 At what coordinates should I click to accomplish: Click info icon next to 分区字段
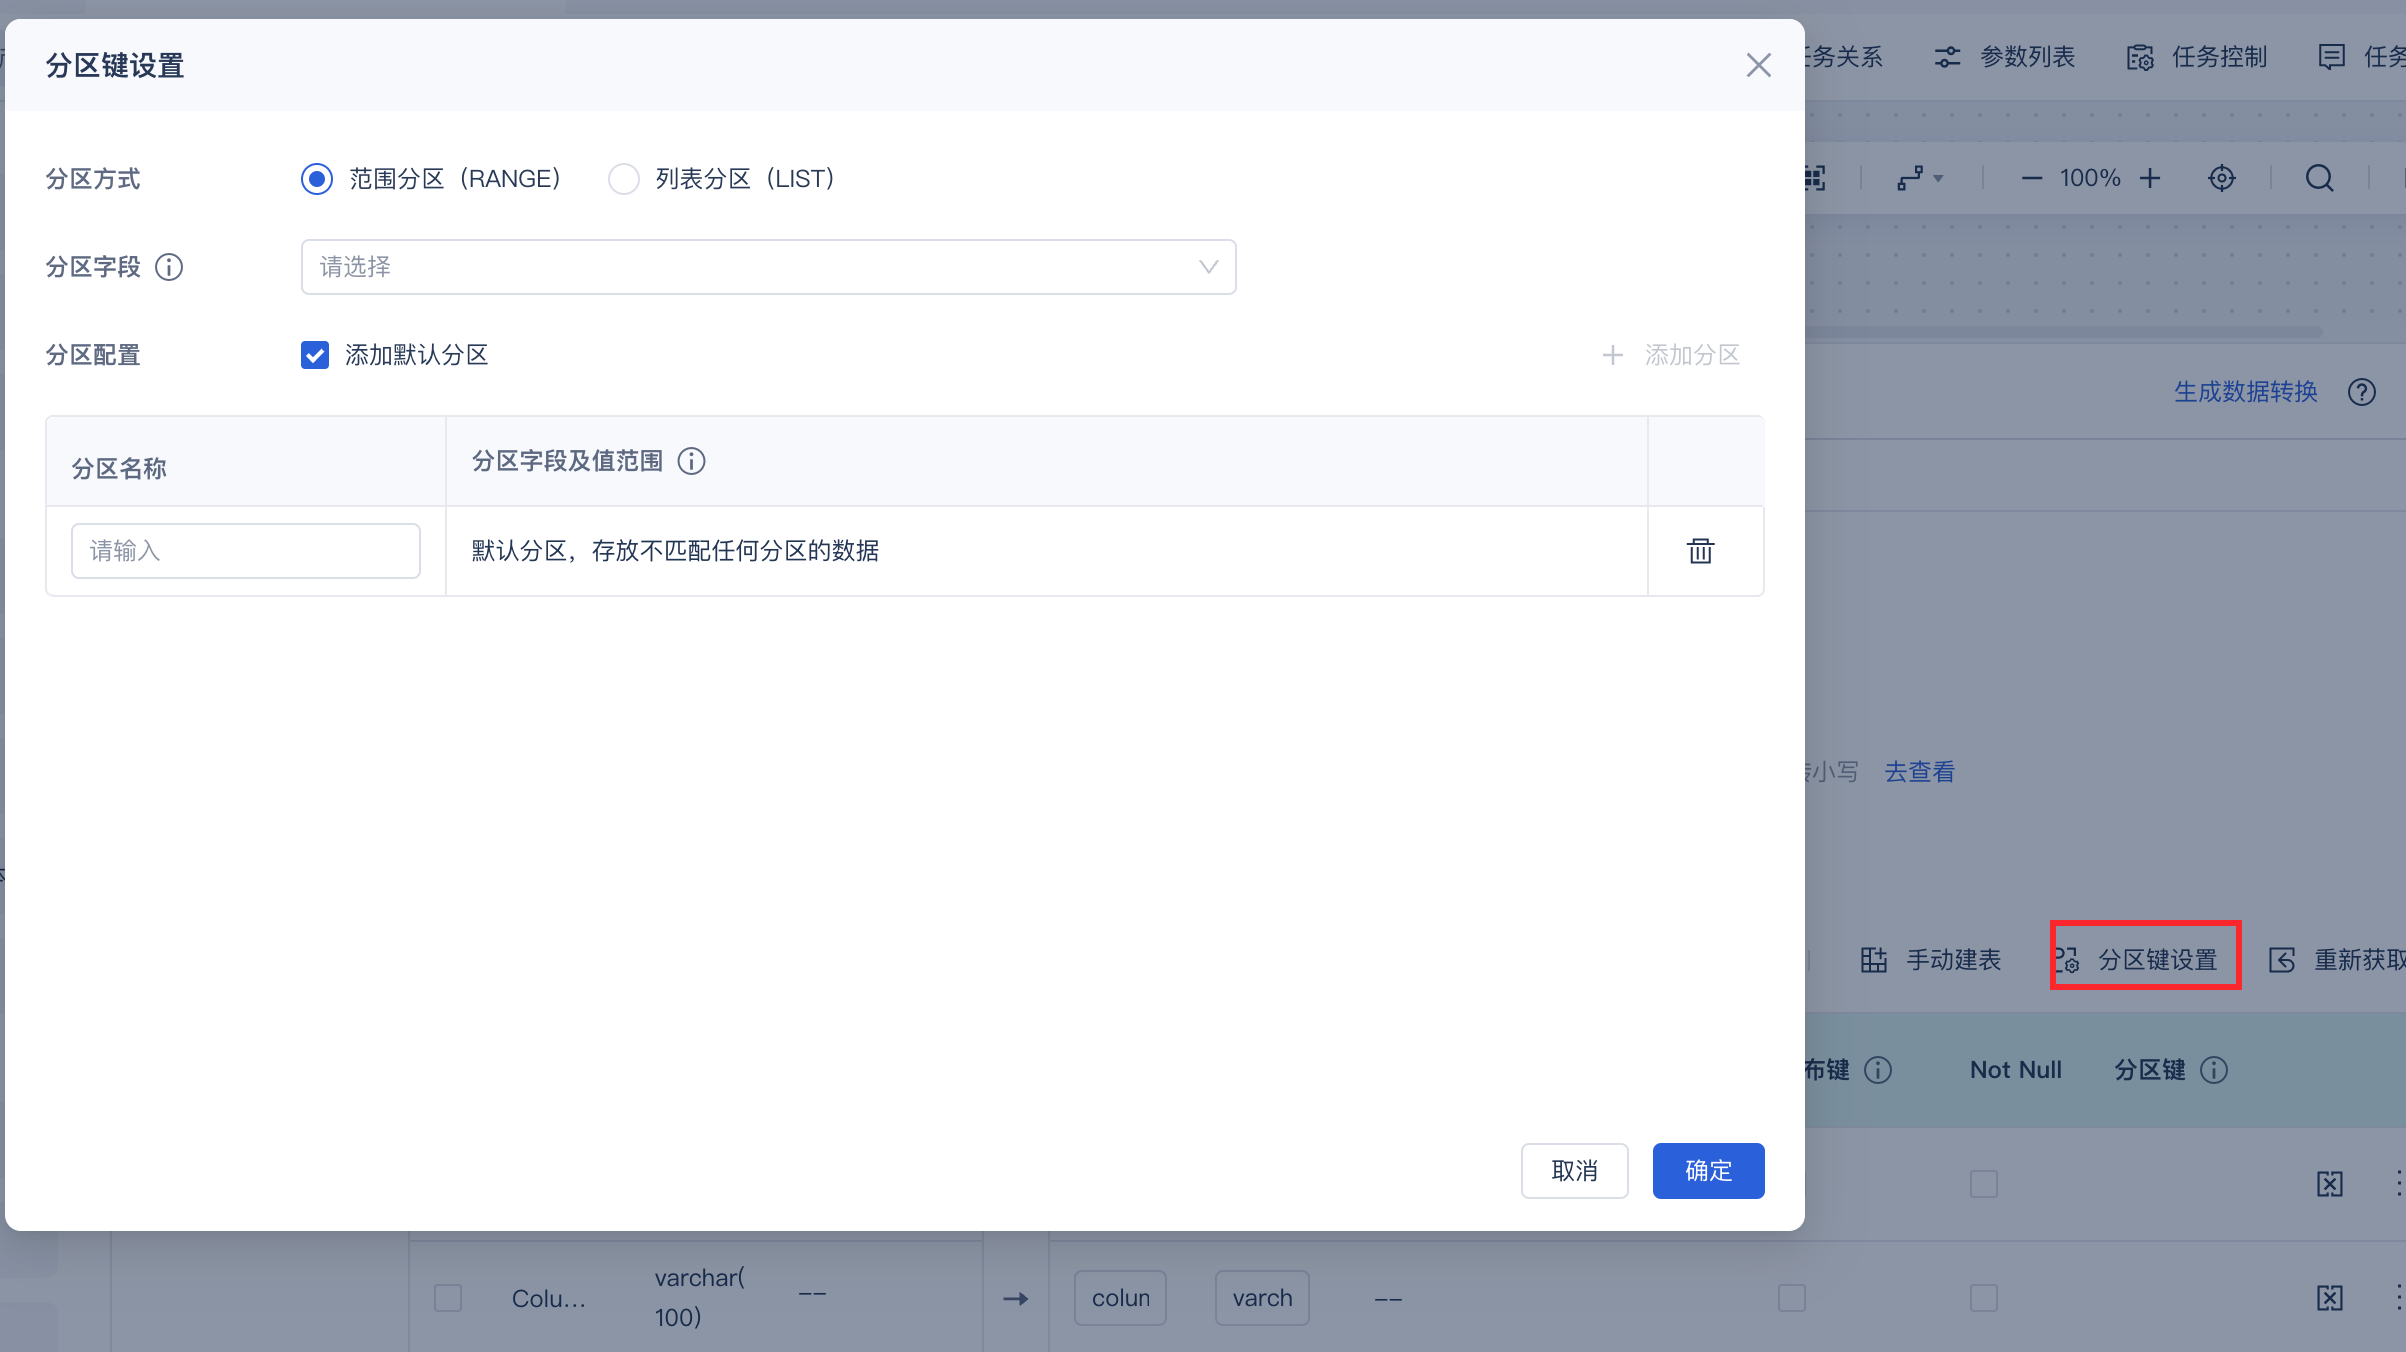coord(169,267)
